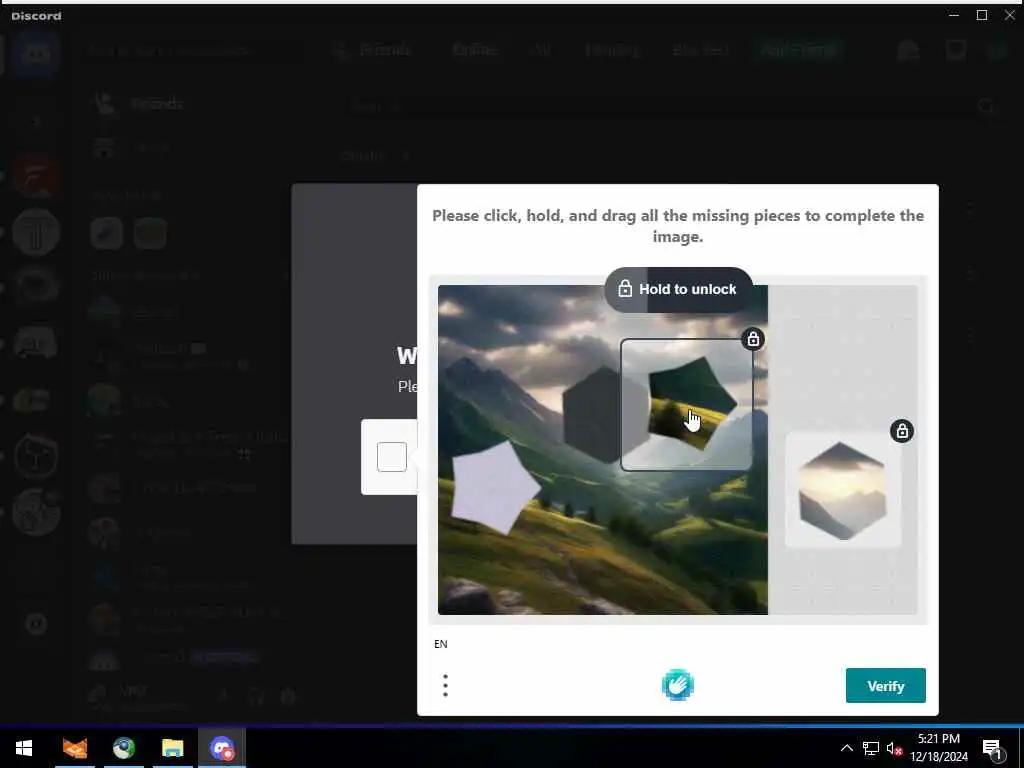The image size is (1024, 768).
Task: Click the muted volume tray icon
Action: pos(895,748)
